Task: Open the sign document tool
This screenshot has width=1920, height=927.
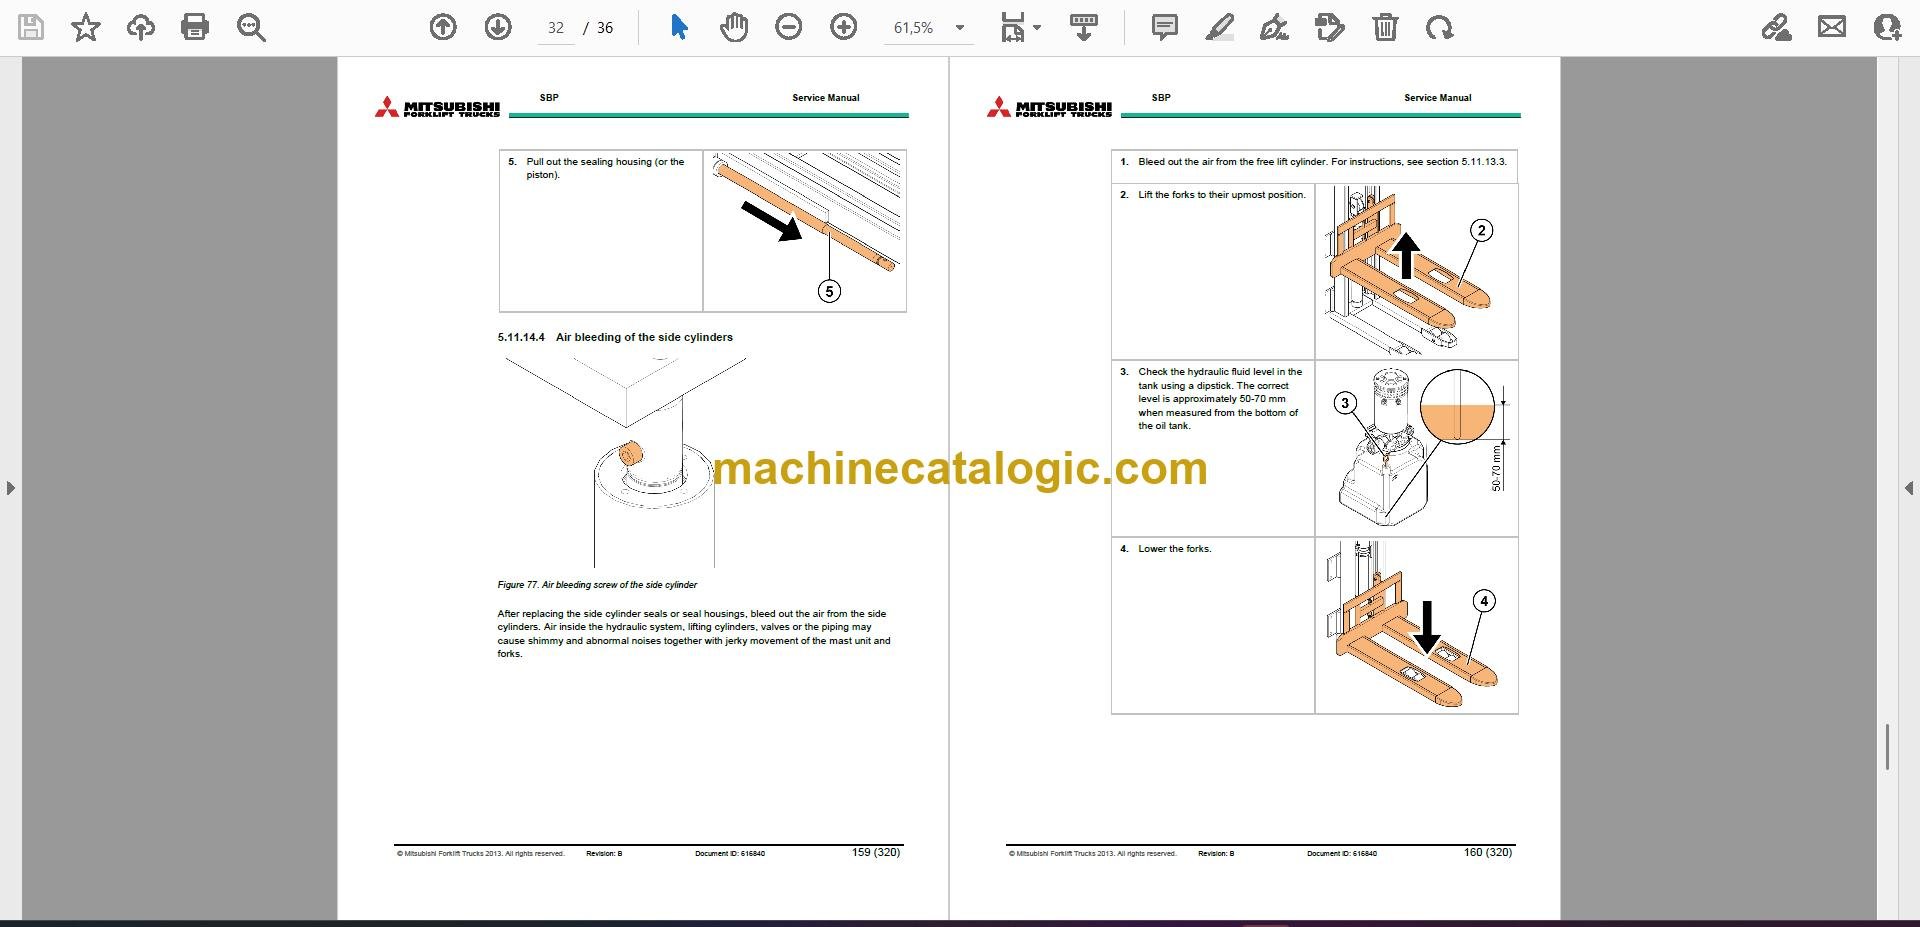Action: click(1274, 27)
